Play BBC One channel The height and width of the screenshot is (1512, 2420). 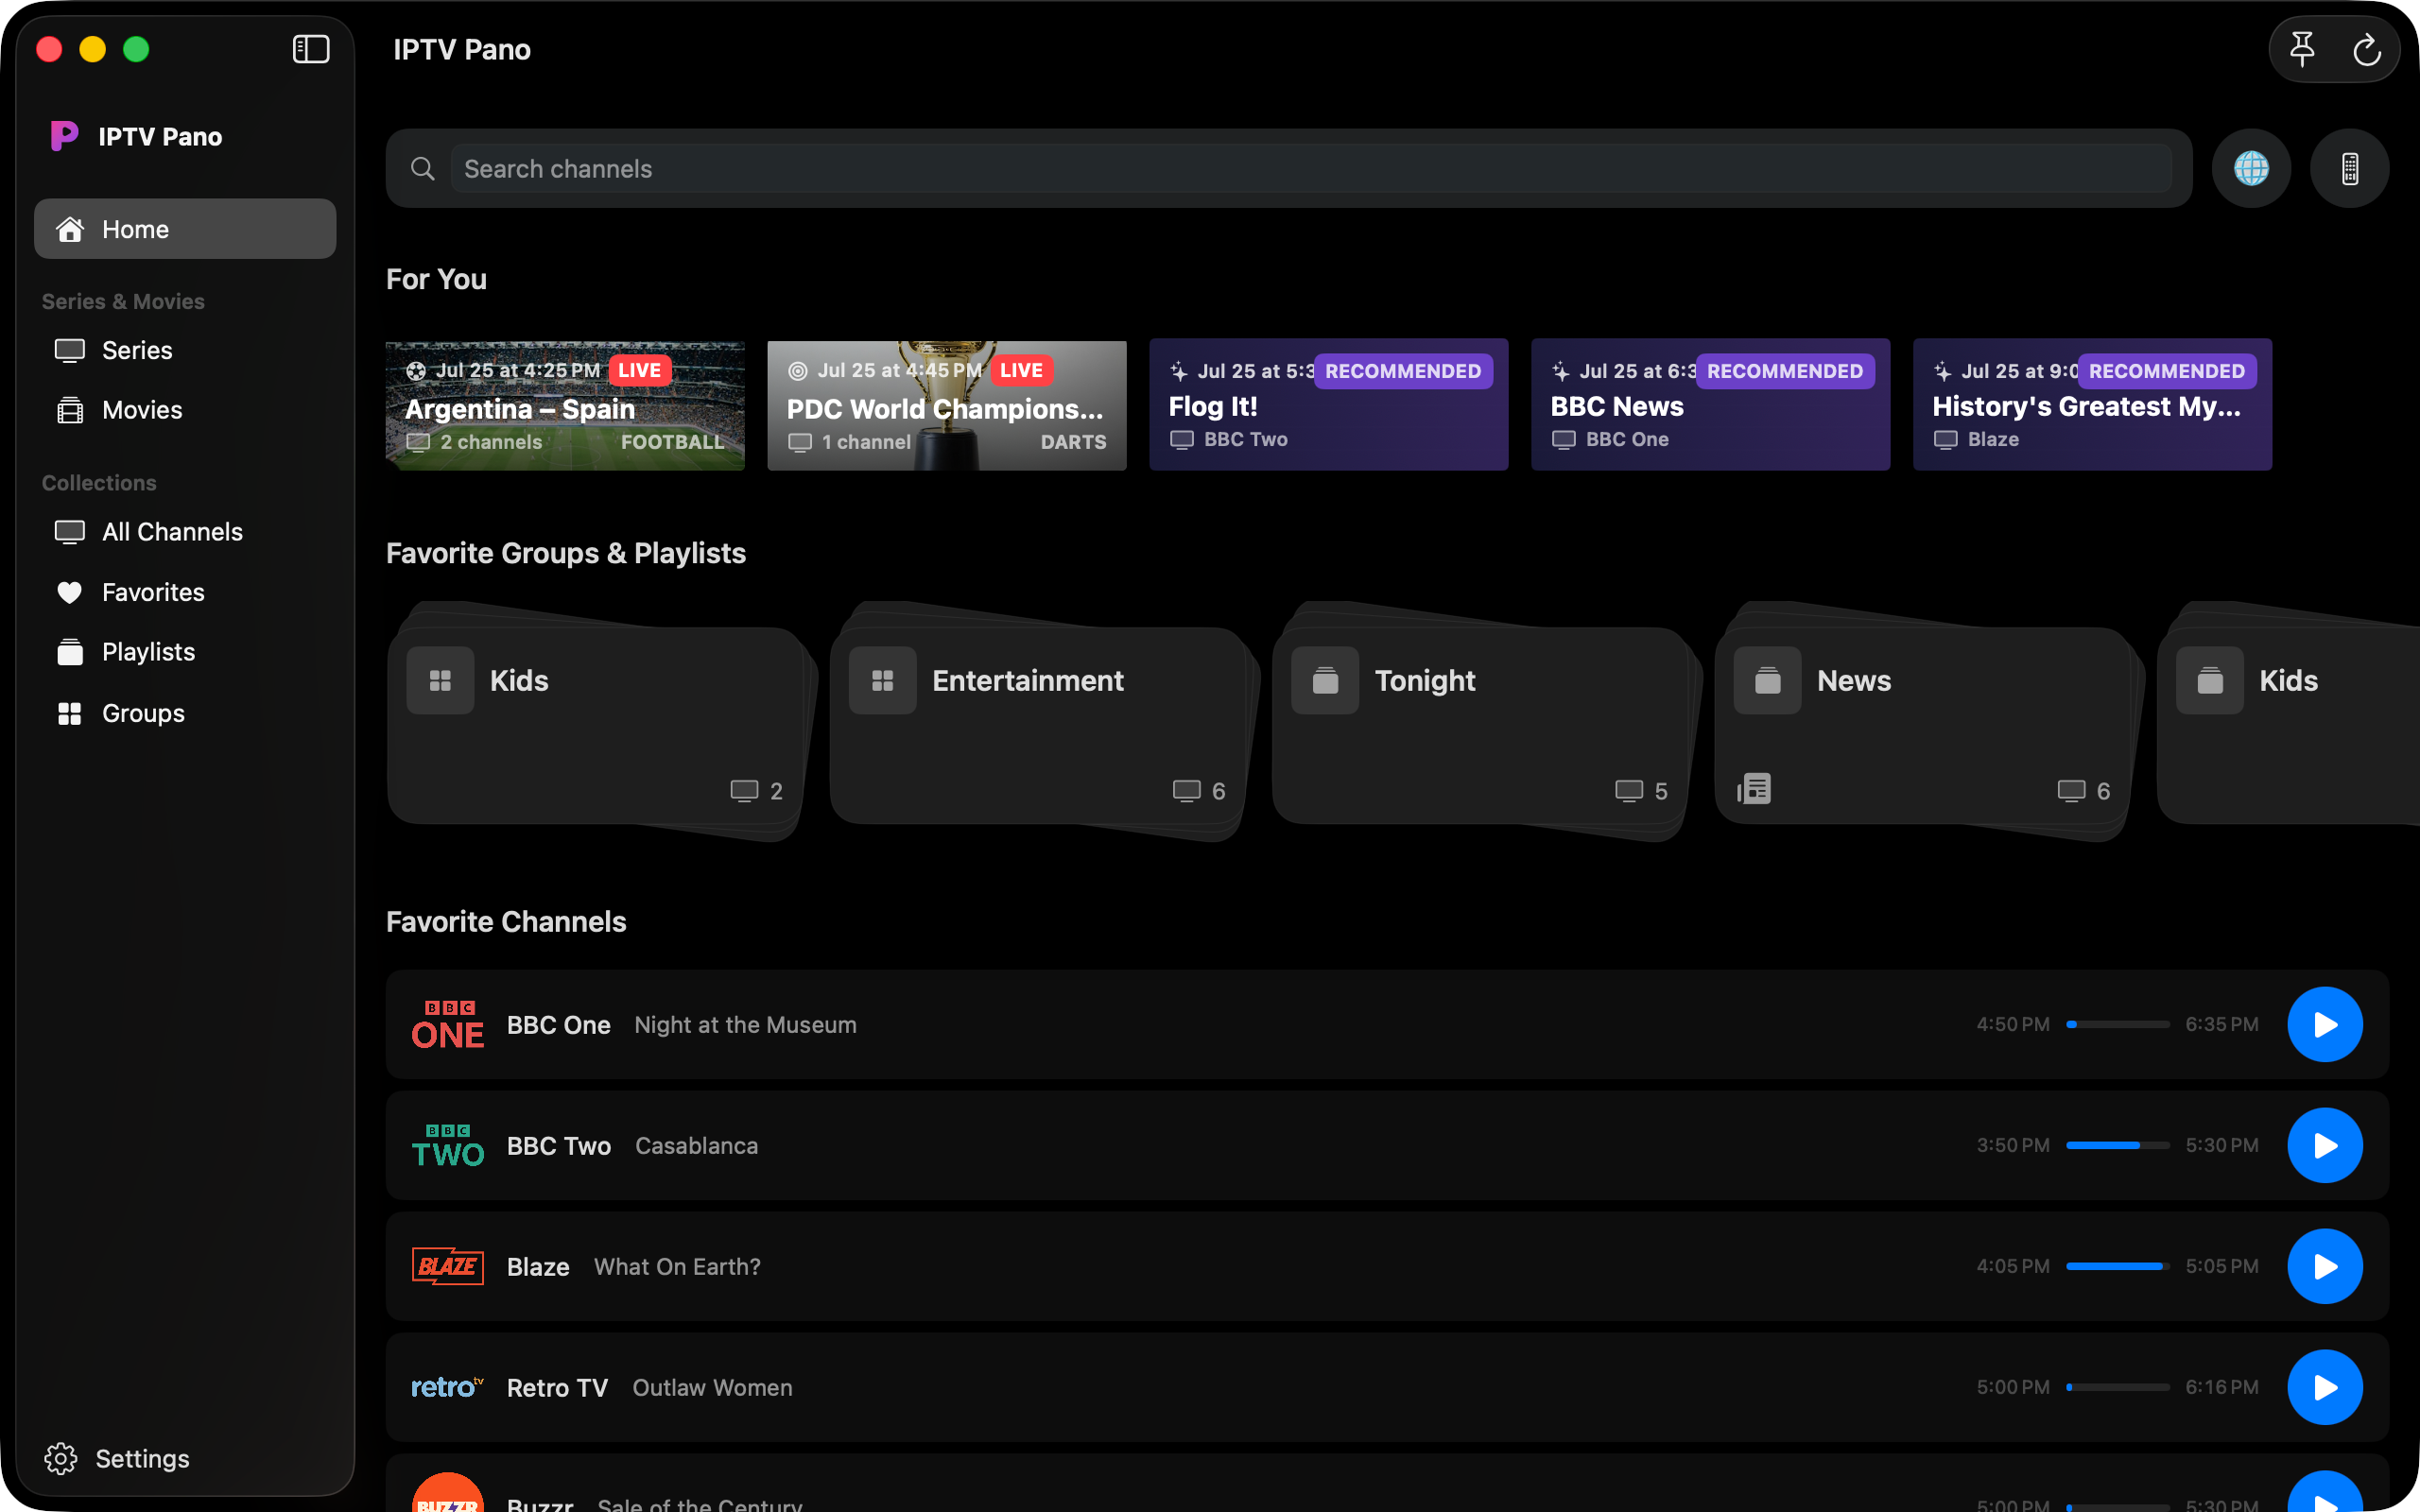coord(2325,1024)
